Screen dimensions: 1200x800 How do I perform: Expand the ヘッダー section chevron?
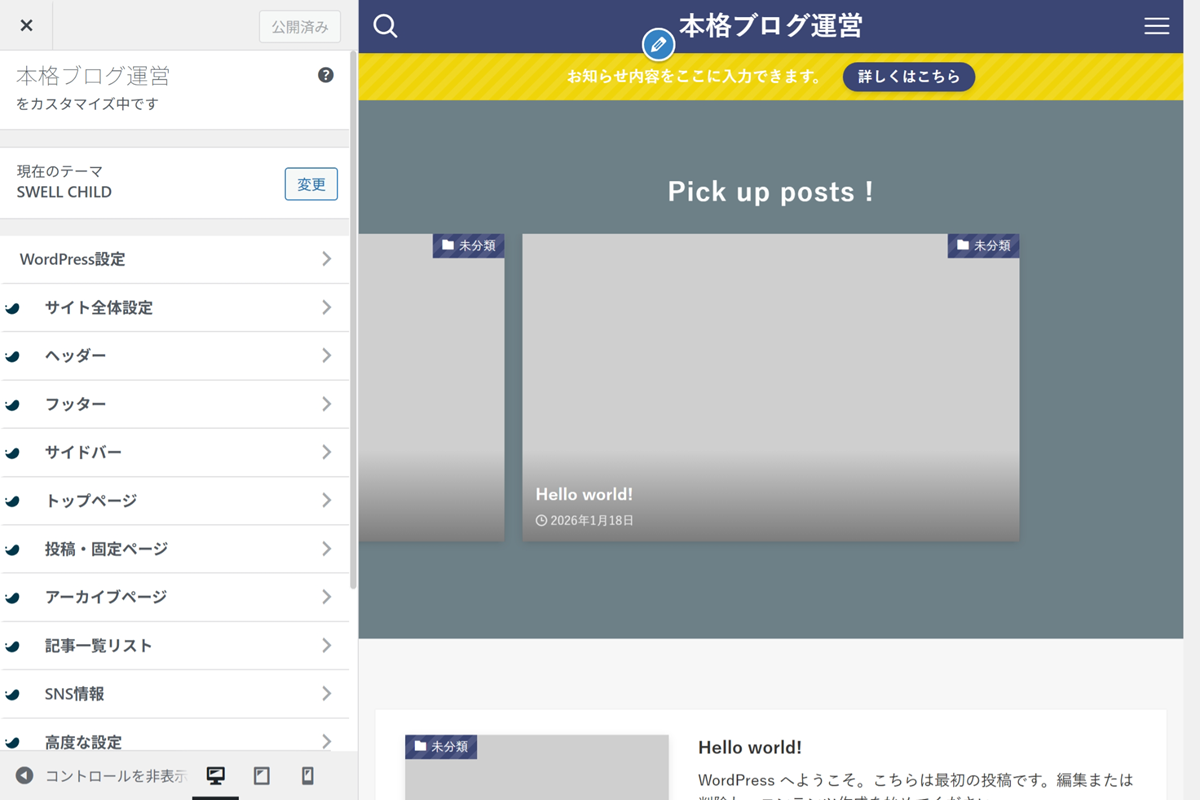point(326,355)
